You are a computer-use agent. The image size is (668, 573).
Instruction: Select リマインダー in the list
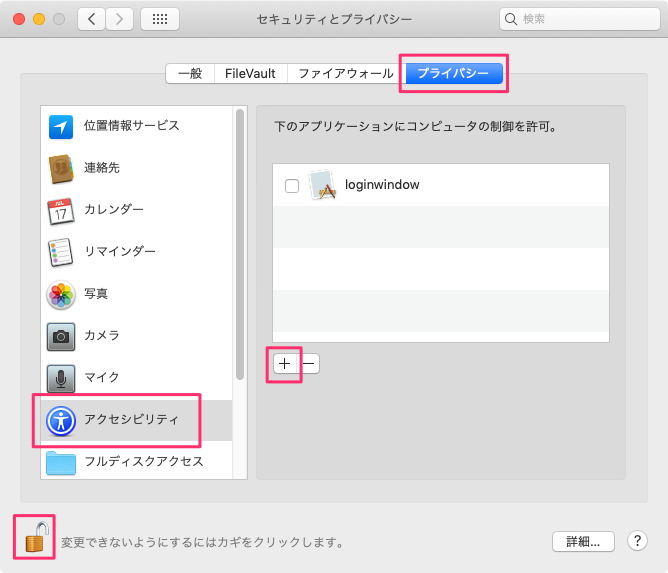(137, 252)
